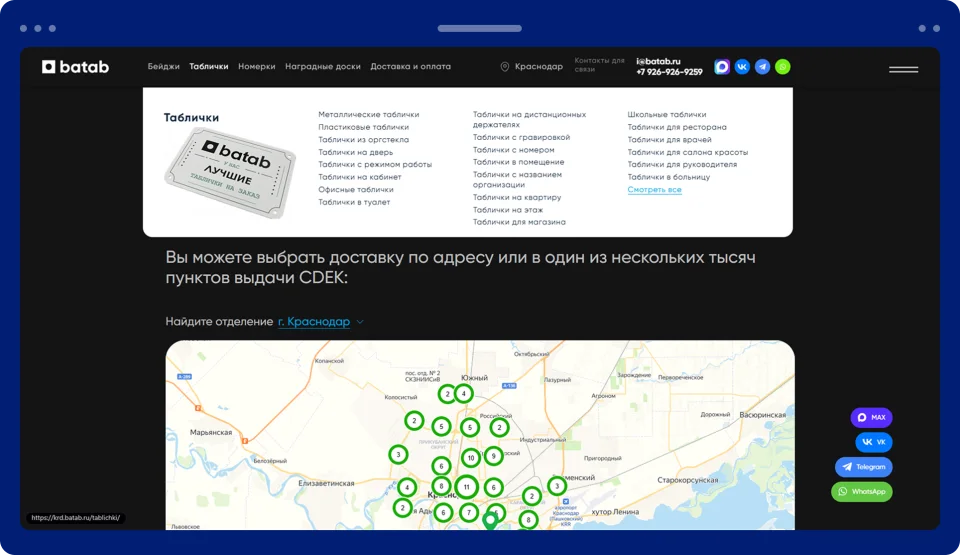960x555 pixels.
Task: Open Таблички для ресторана link
Action: point(677,127)
